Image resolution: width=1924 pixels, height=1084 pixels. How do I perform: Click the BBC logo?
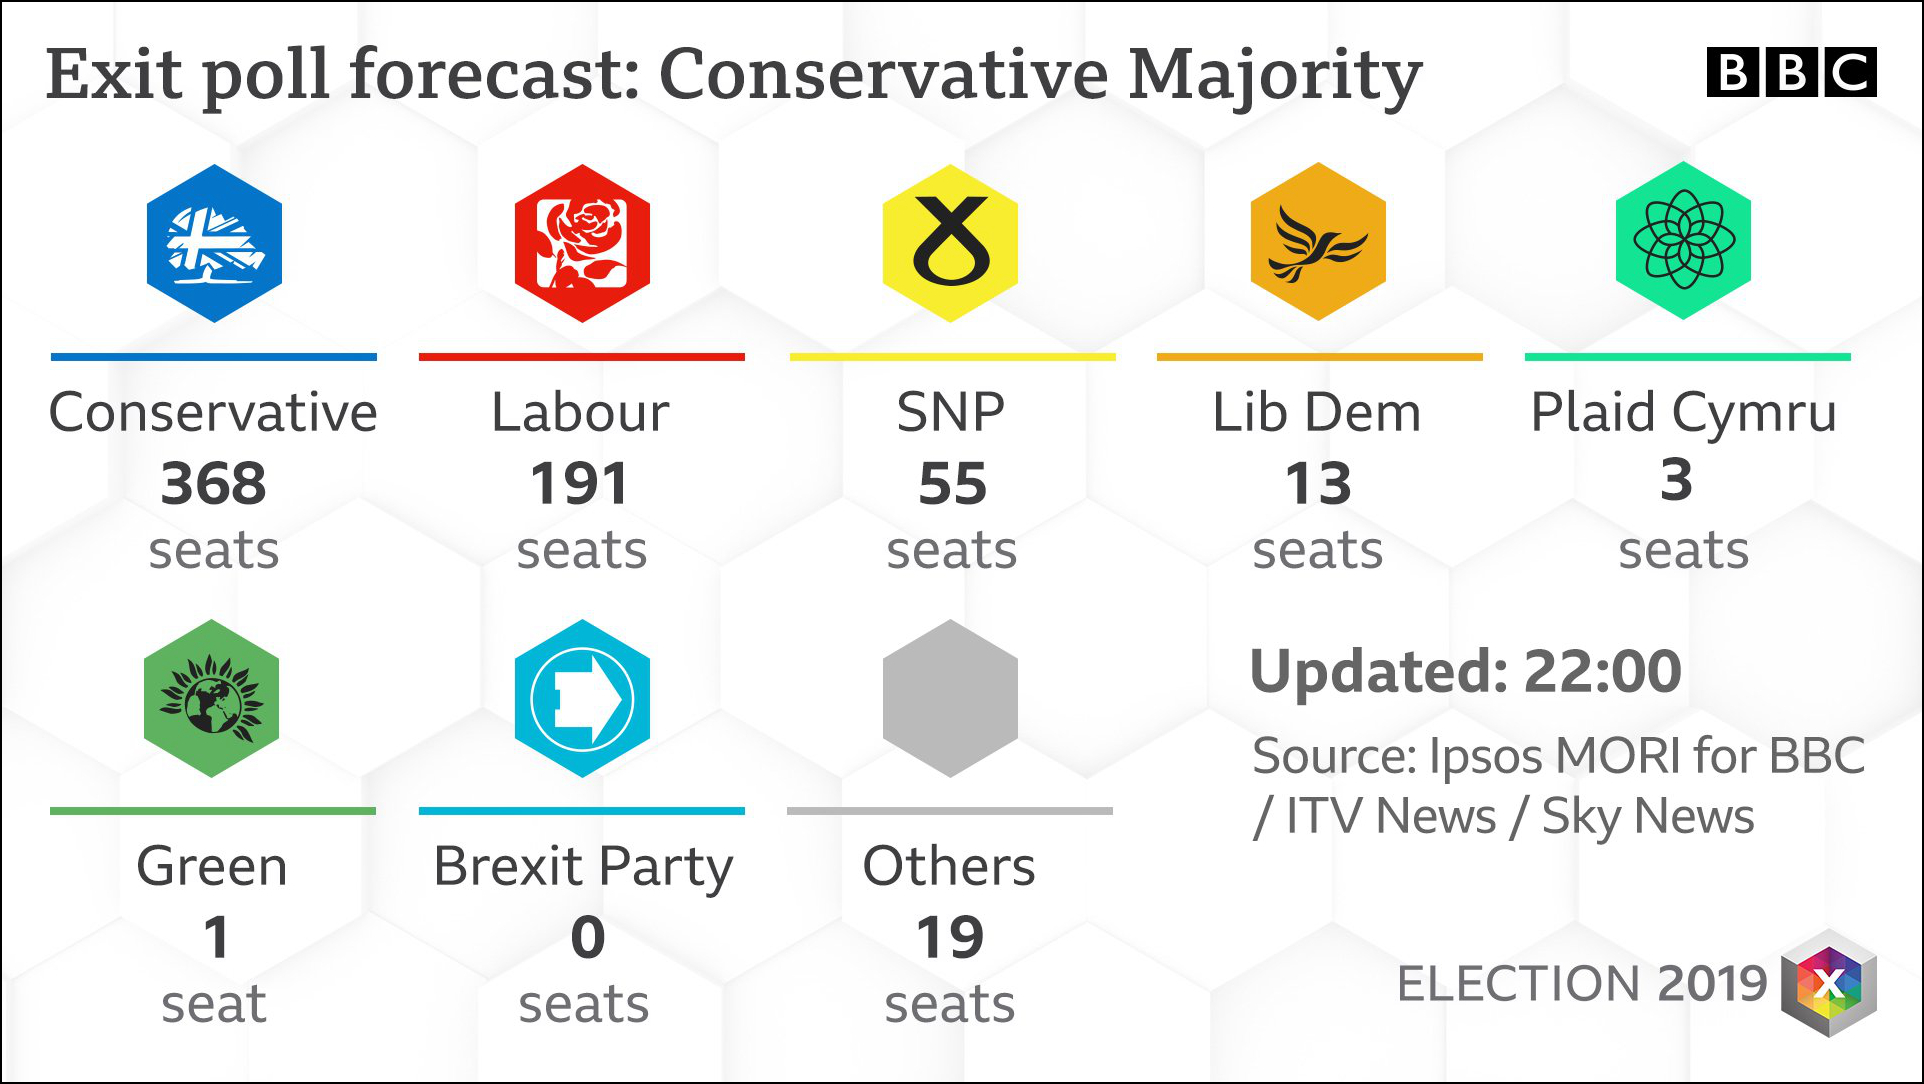1791,72
